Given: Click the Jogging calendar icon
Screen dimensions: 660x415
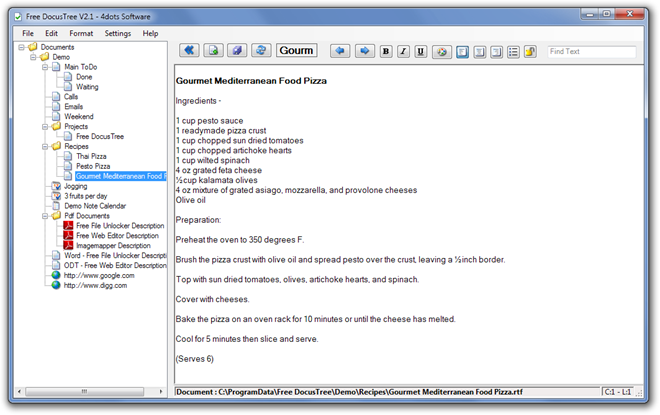Looking at the screenshot, I should [x=56, y=186].
